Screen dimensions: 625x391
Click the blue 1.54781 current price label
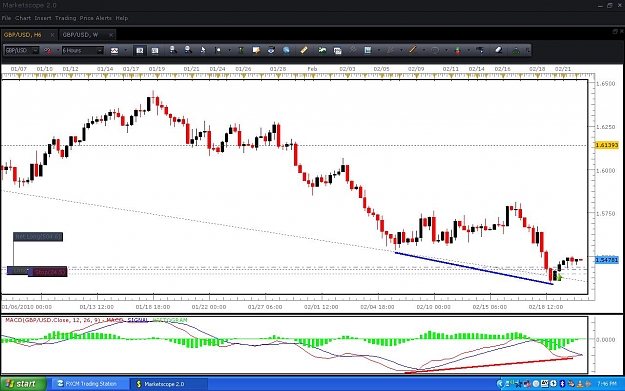606,260
